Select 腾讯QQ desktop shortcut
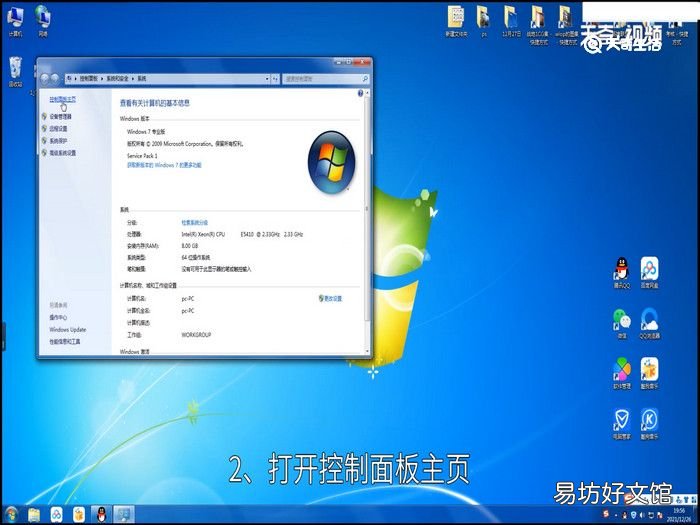Screen dimensions: 700x525 click(621, 273)
